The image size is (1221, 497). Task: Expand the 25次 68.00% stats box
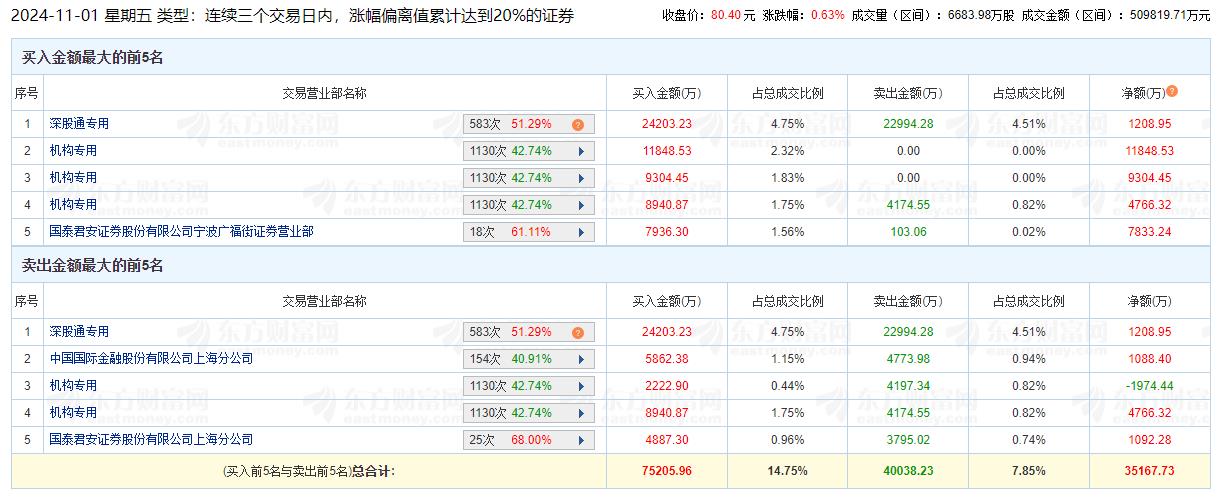tap(579, 440)
